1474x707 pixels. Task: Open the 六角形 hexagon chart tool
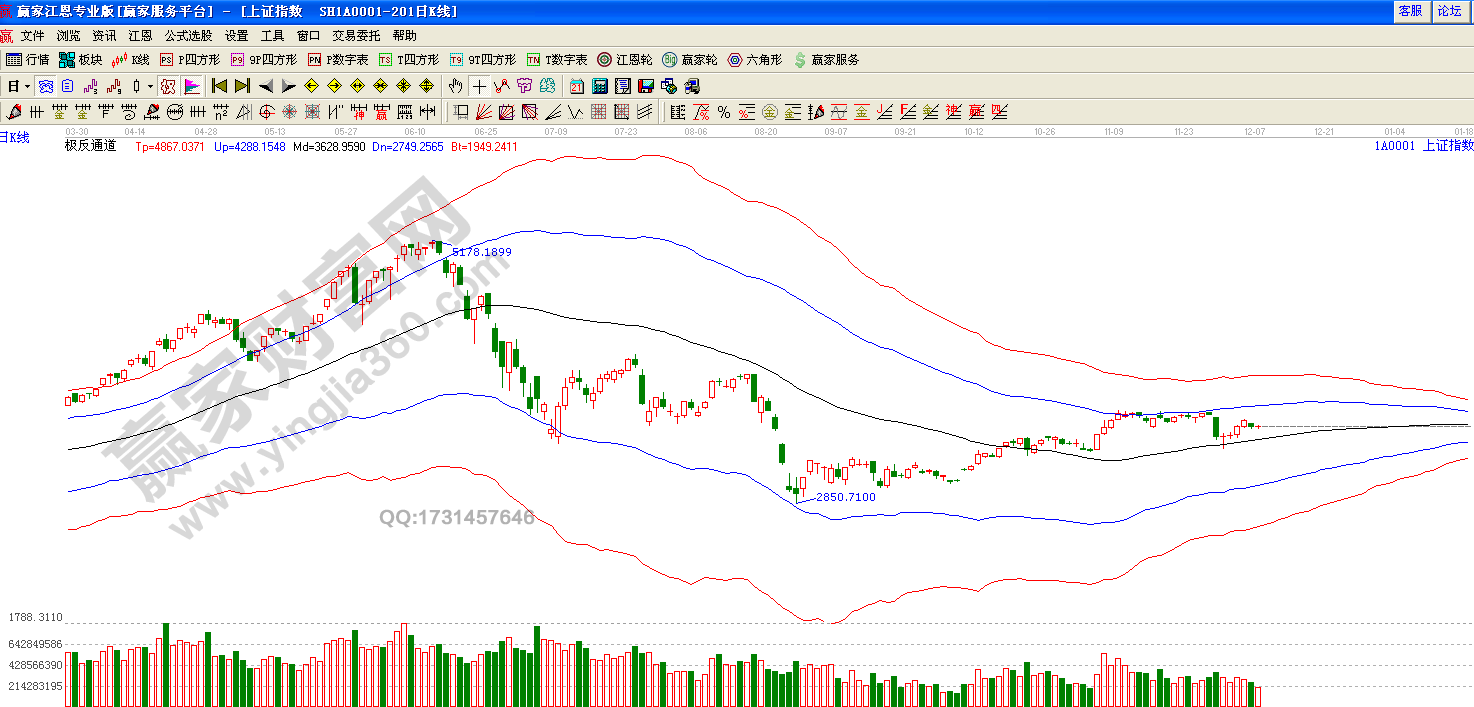point(755,60)
